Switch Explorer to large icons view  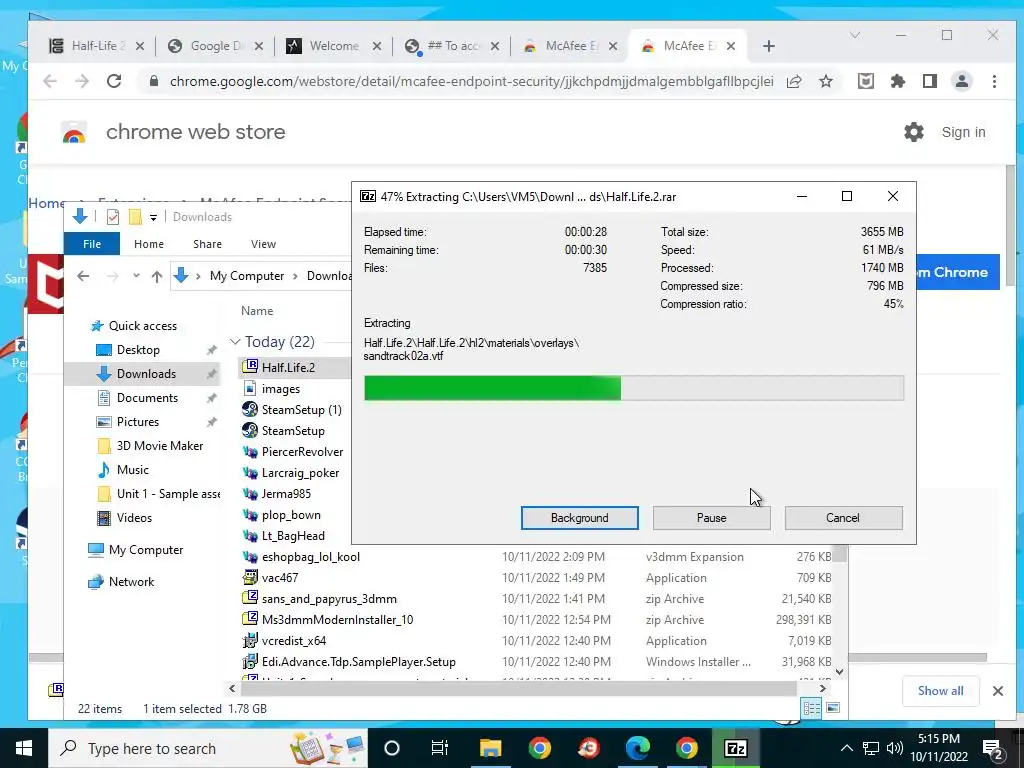(x=833, y=708)
